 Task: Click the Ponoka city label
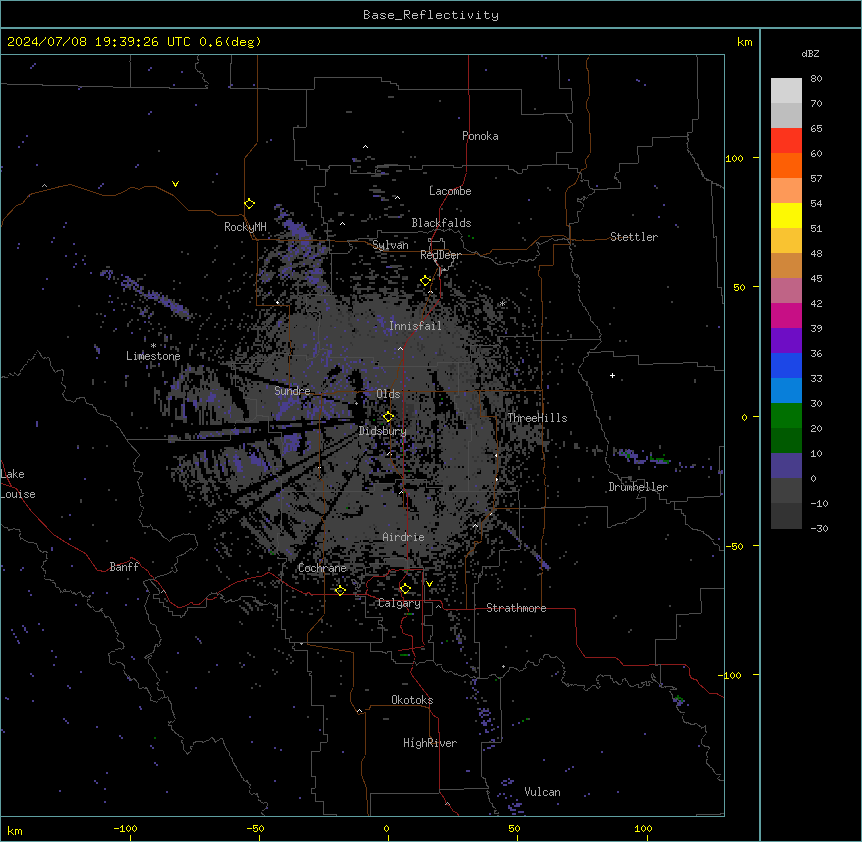point(480,136)
